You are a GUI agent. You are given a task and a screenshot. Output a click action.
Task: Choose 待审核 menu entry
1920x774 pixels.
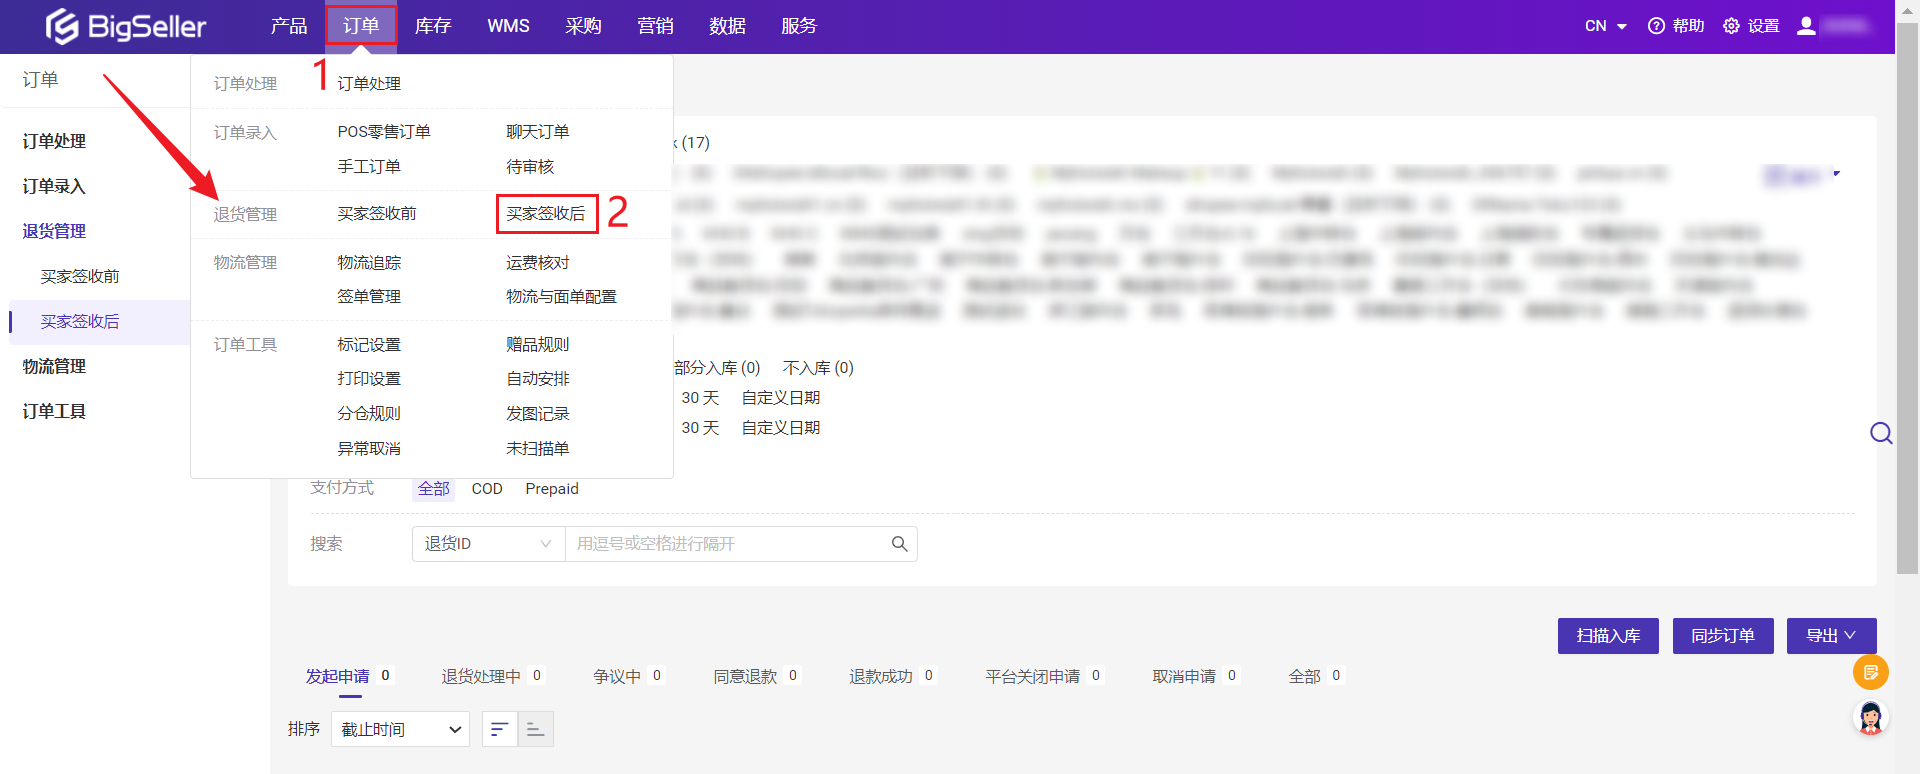(530, 167)
